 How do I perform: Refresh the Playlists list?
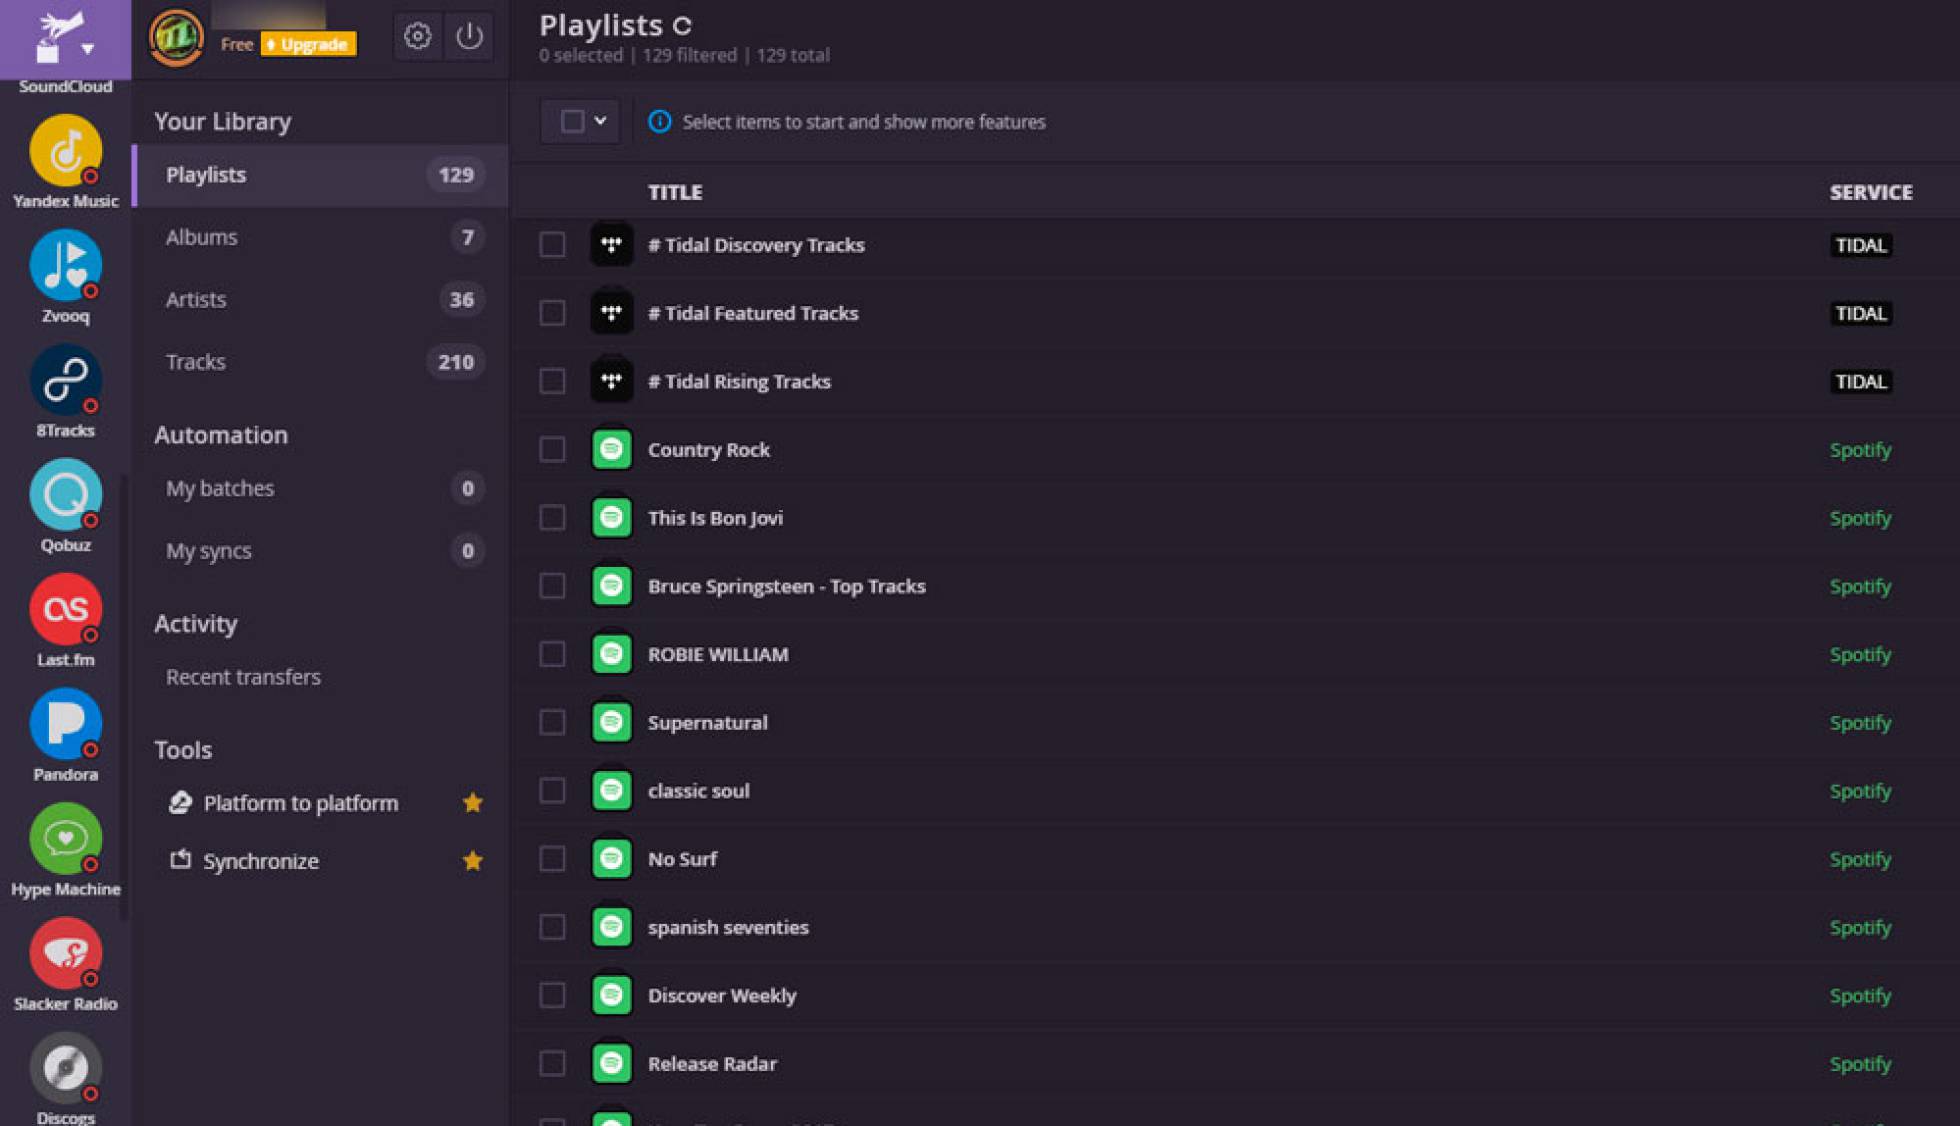pos(682,26)
